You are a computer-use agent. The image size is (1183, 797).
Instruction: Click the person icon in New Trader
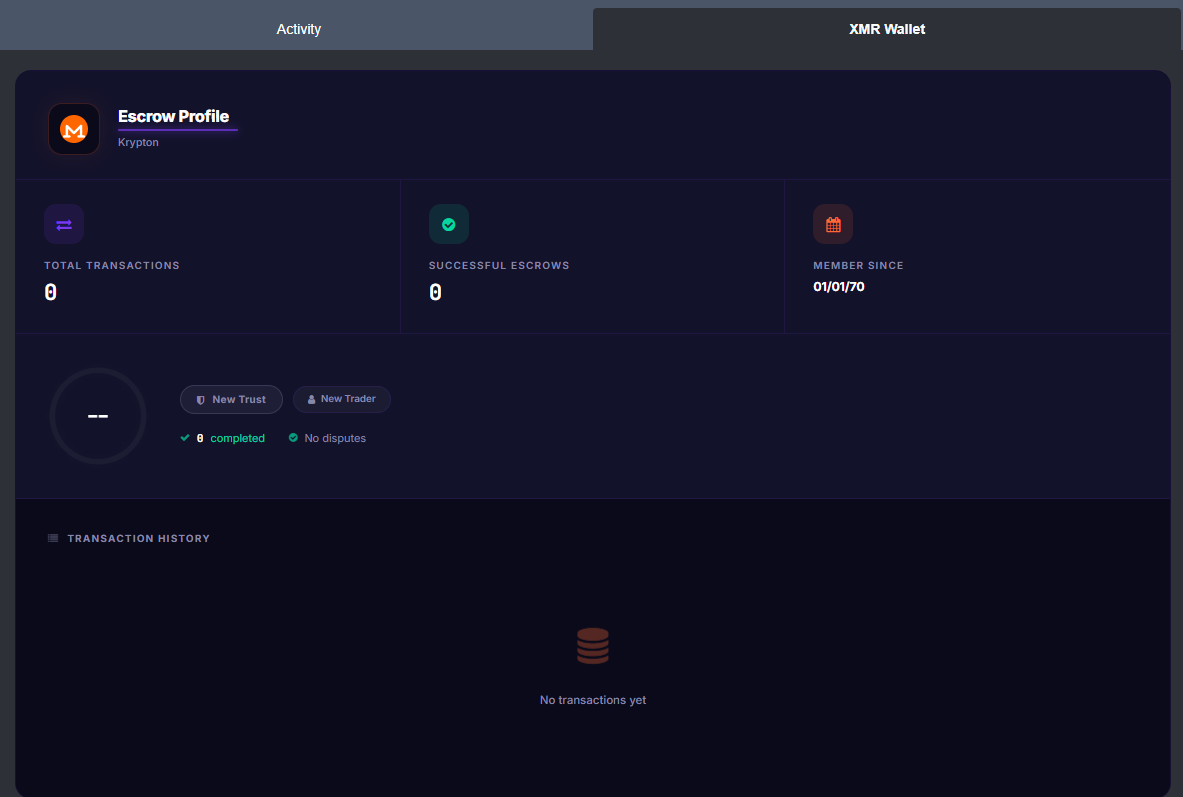(312, 399)
